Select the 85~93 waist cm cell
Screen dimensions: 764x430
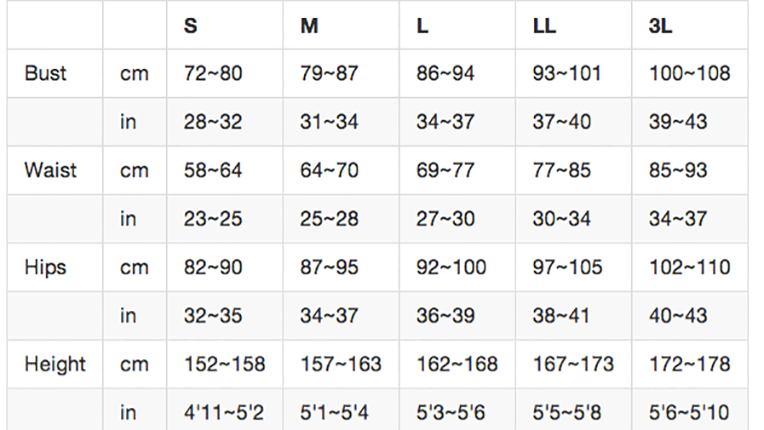tap(678, 170)
